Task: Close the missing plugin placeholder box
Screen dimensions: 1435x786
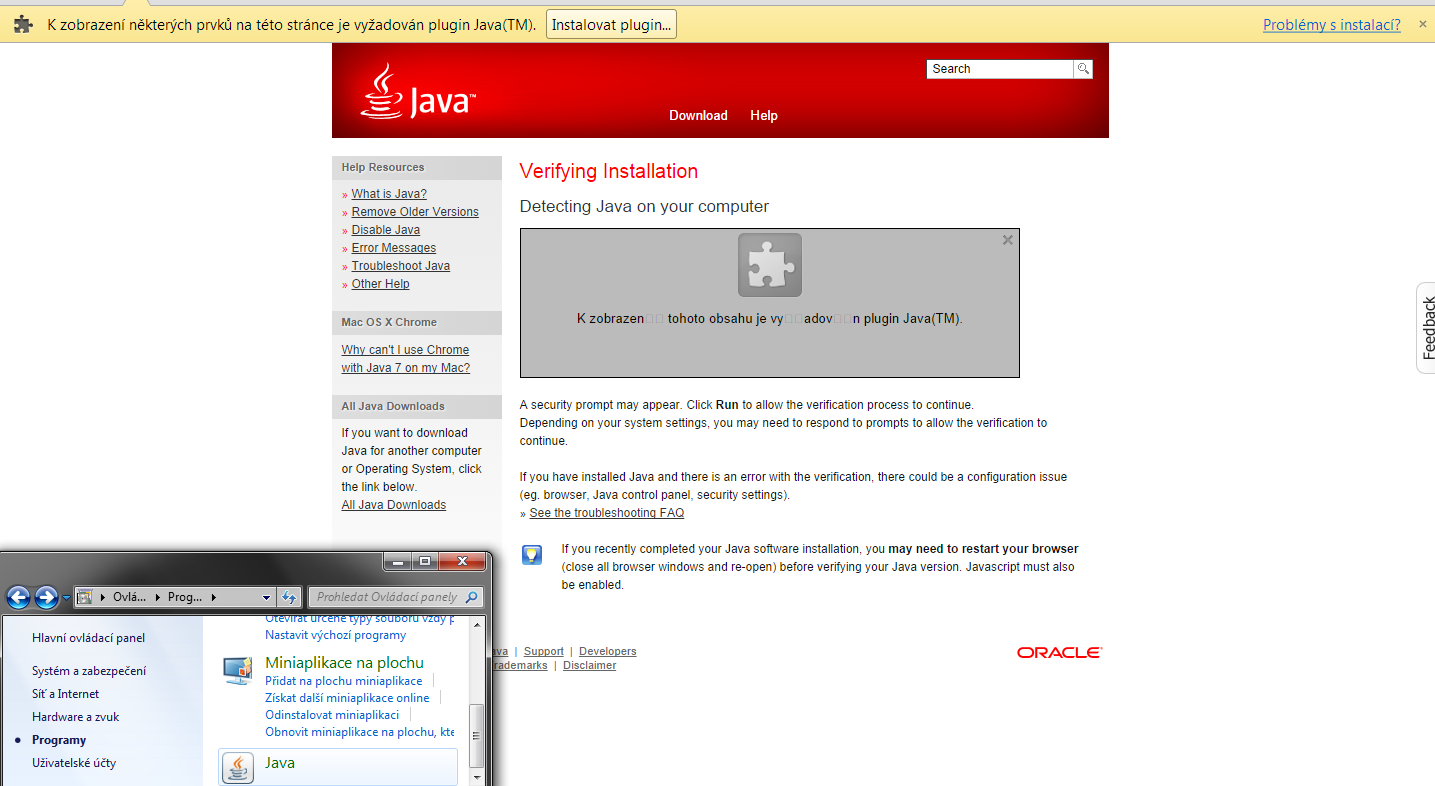Action: pyautogui.click(x=1008, y=240)
